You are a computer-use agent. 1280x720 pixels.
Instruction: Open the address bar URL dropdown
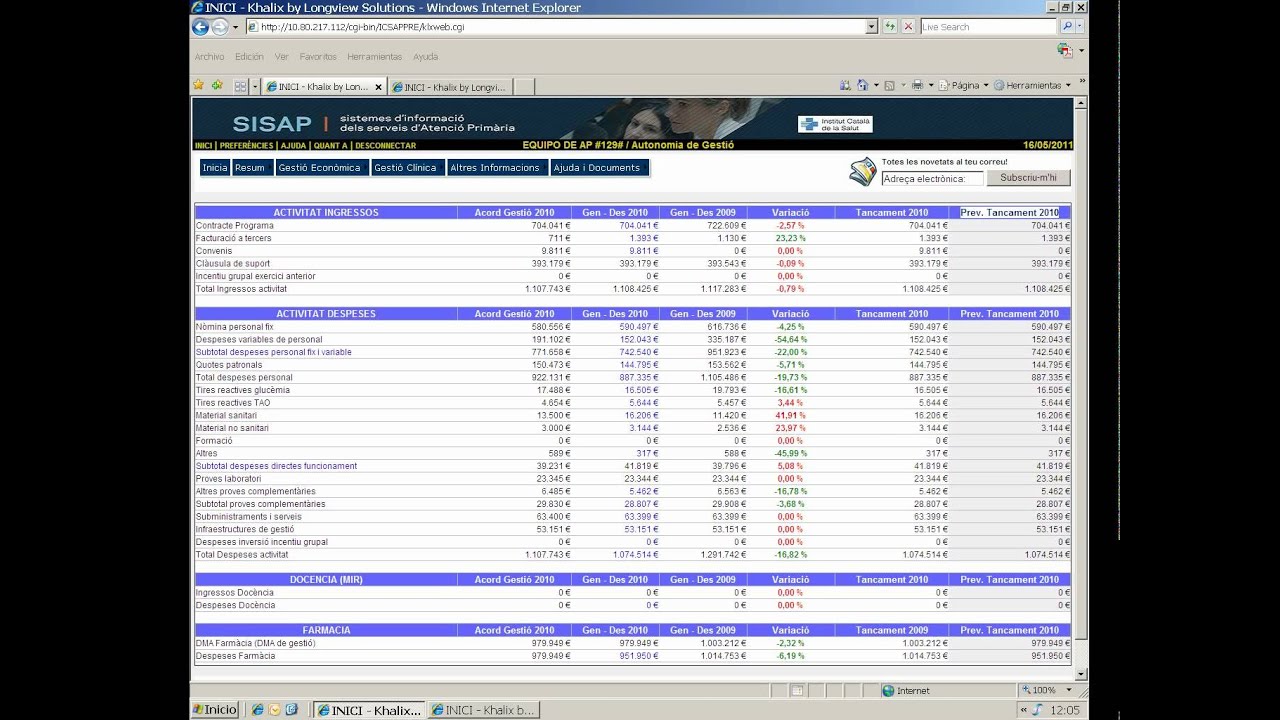pos(873,27)
